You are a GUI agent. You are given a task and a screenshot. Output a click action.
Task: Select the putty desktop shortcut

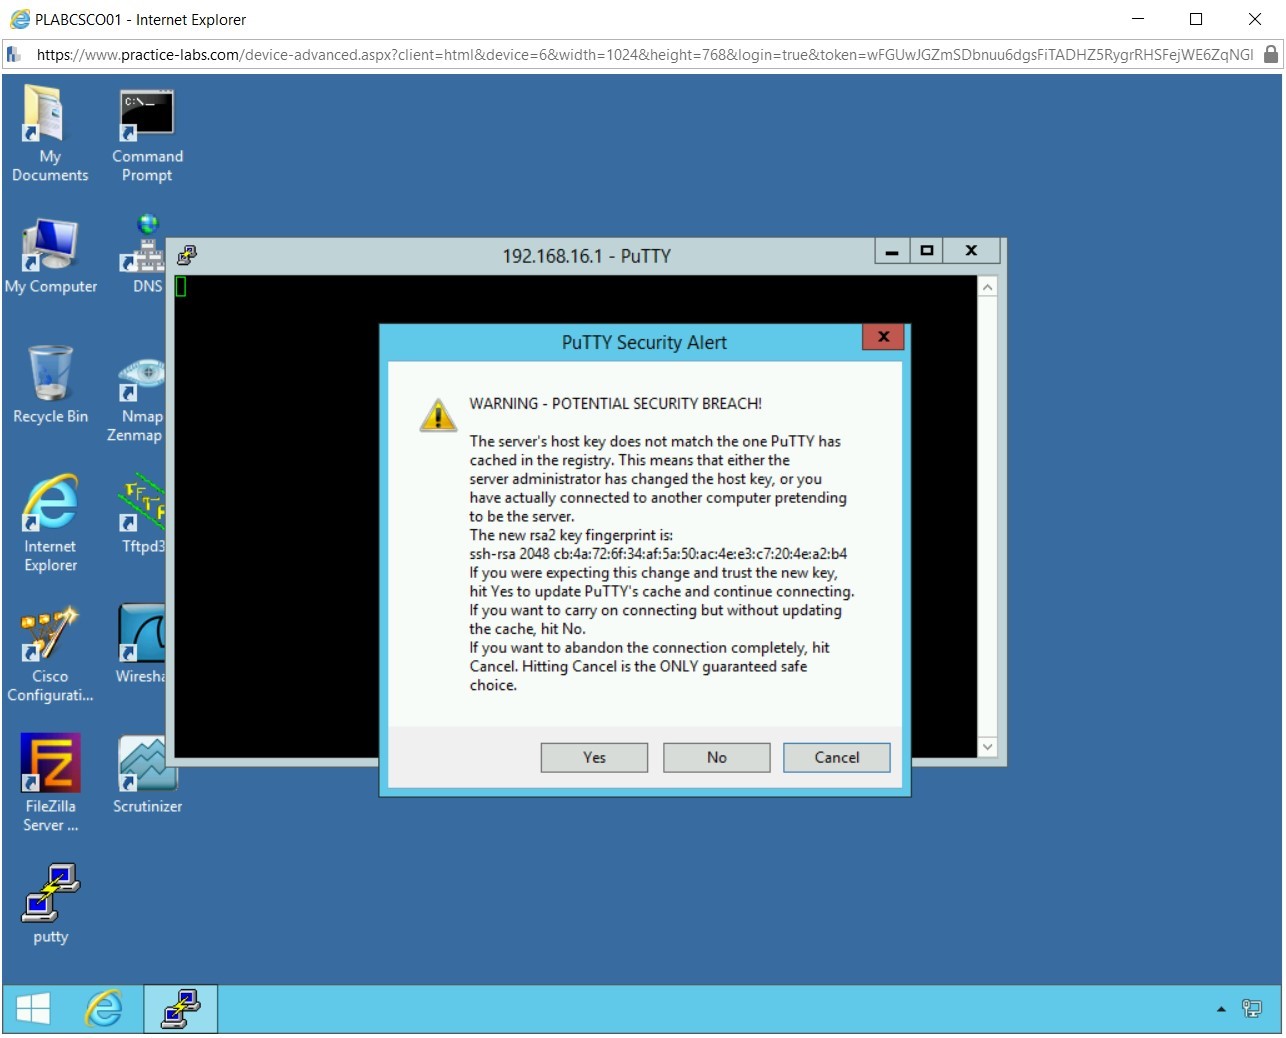click(x=50, y=905)
